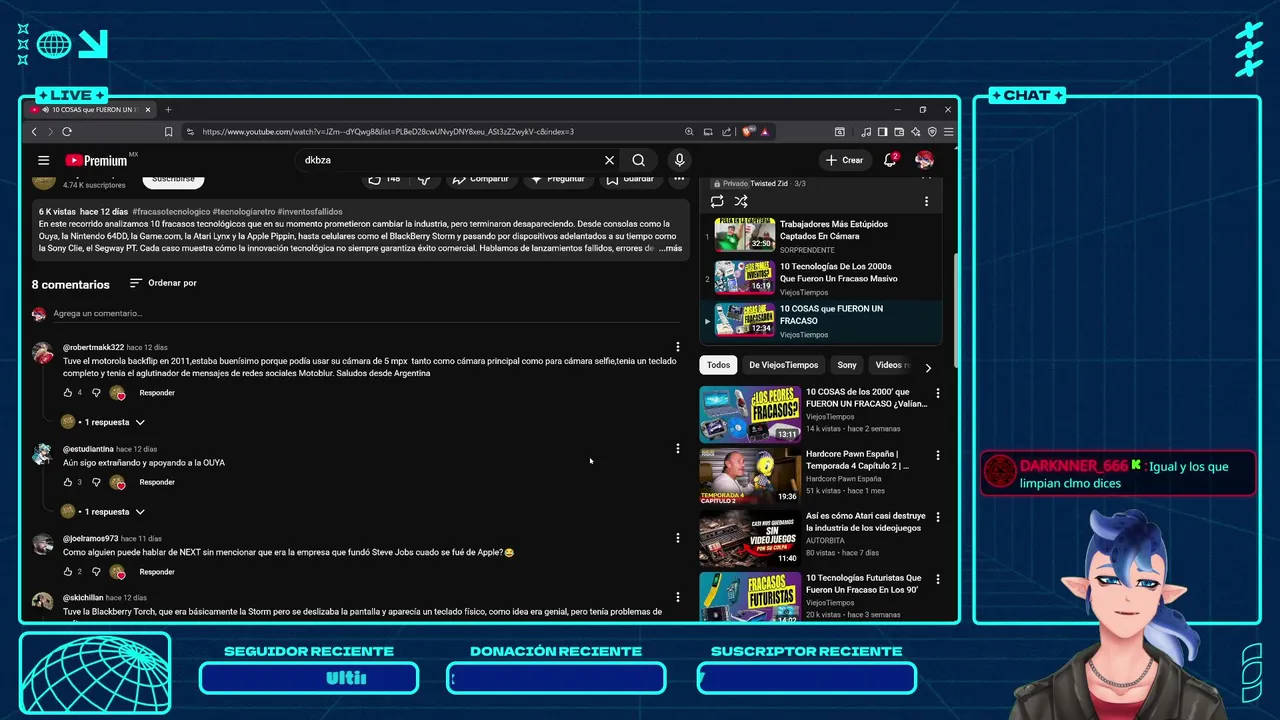
Task: Like @estudiantina's comment
Action: tap(68, 482)
